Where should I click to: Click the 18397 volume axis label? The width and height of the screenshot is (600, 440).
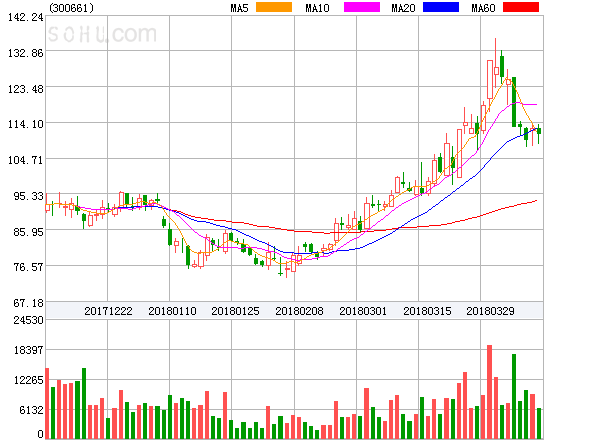tap(29, 350)
